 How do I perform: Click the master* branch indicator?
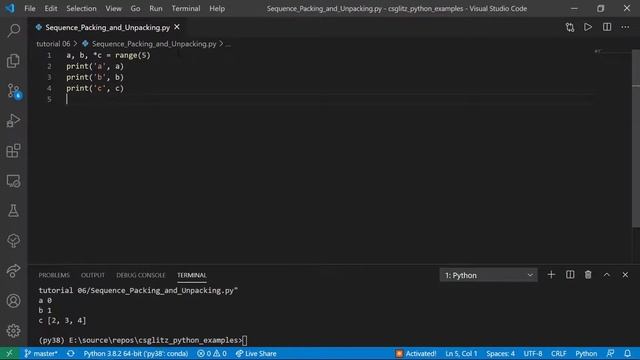click(x=41, y=353)
